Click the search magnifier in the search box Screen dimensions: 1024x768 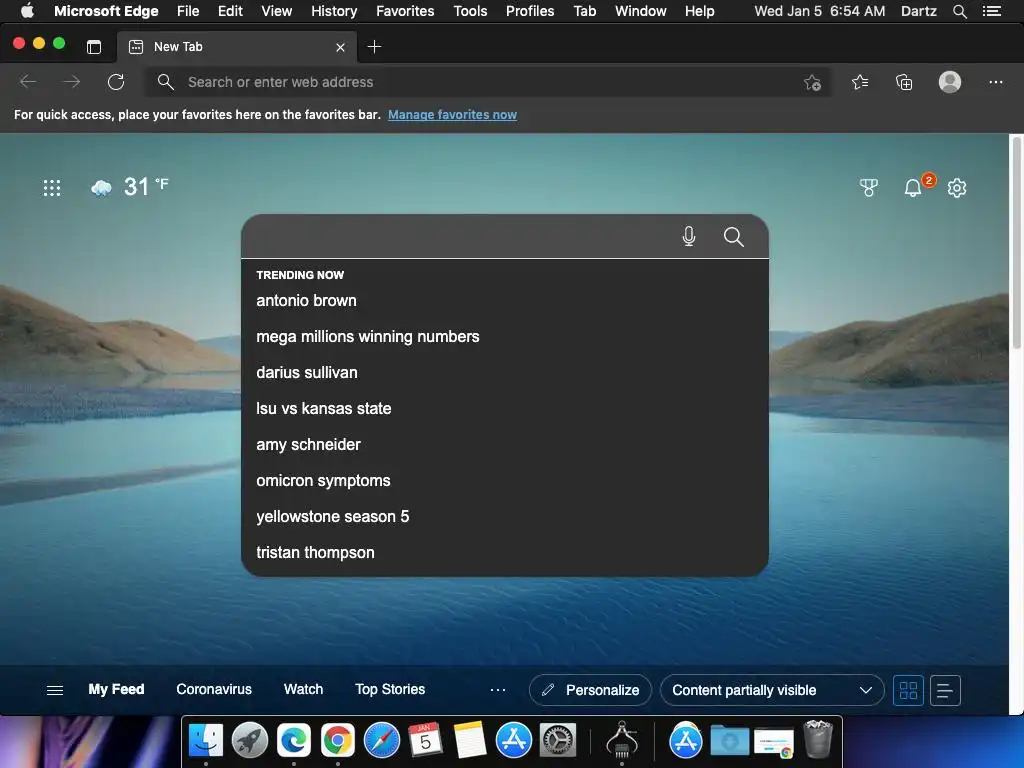click(x=733, y=236)
